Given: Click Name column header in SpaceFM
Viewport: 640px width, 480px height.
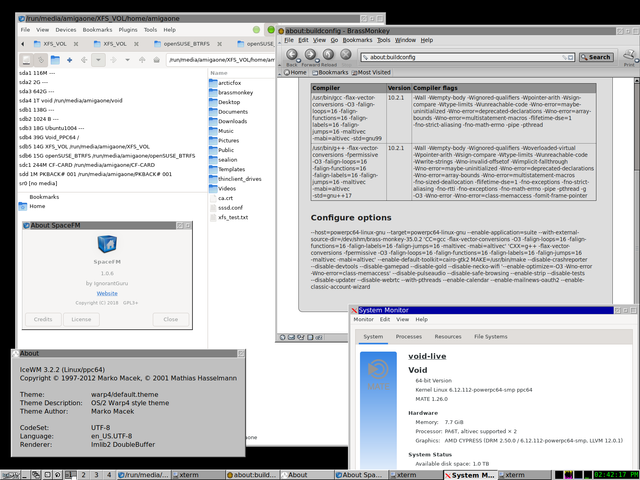Looking at the screenshot, I should click(x=219, y=73).
